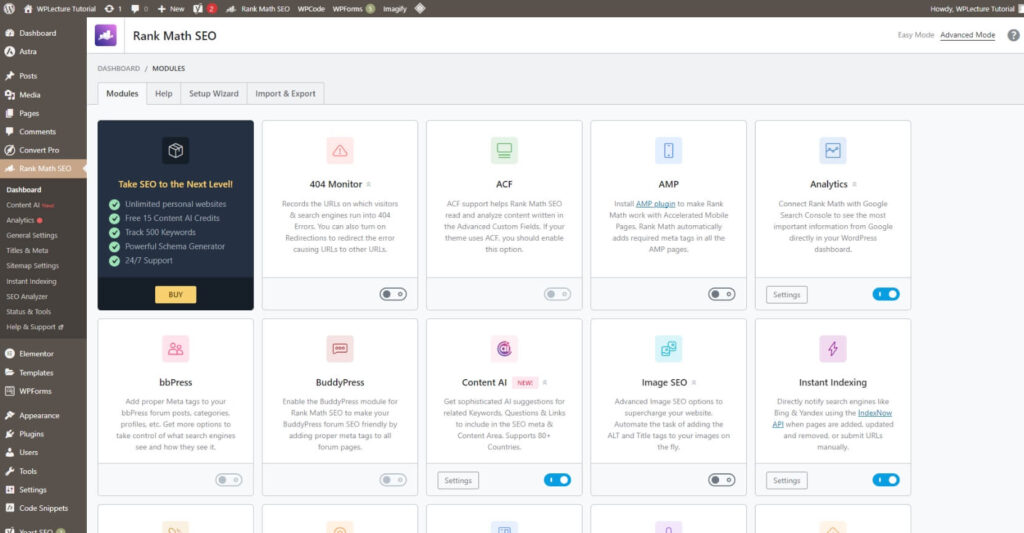
Task: Click the updates icon in admin bar
Action: coord(109,8)
